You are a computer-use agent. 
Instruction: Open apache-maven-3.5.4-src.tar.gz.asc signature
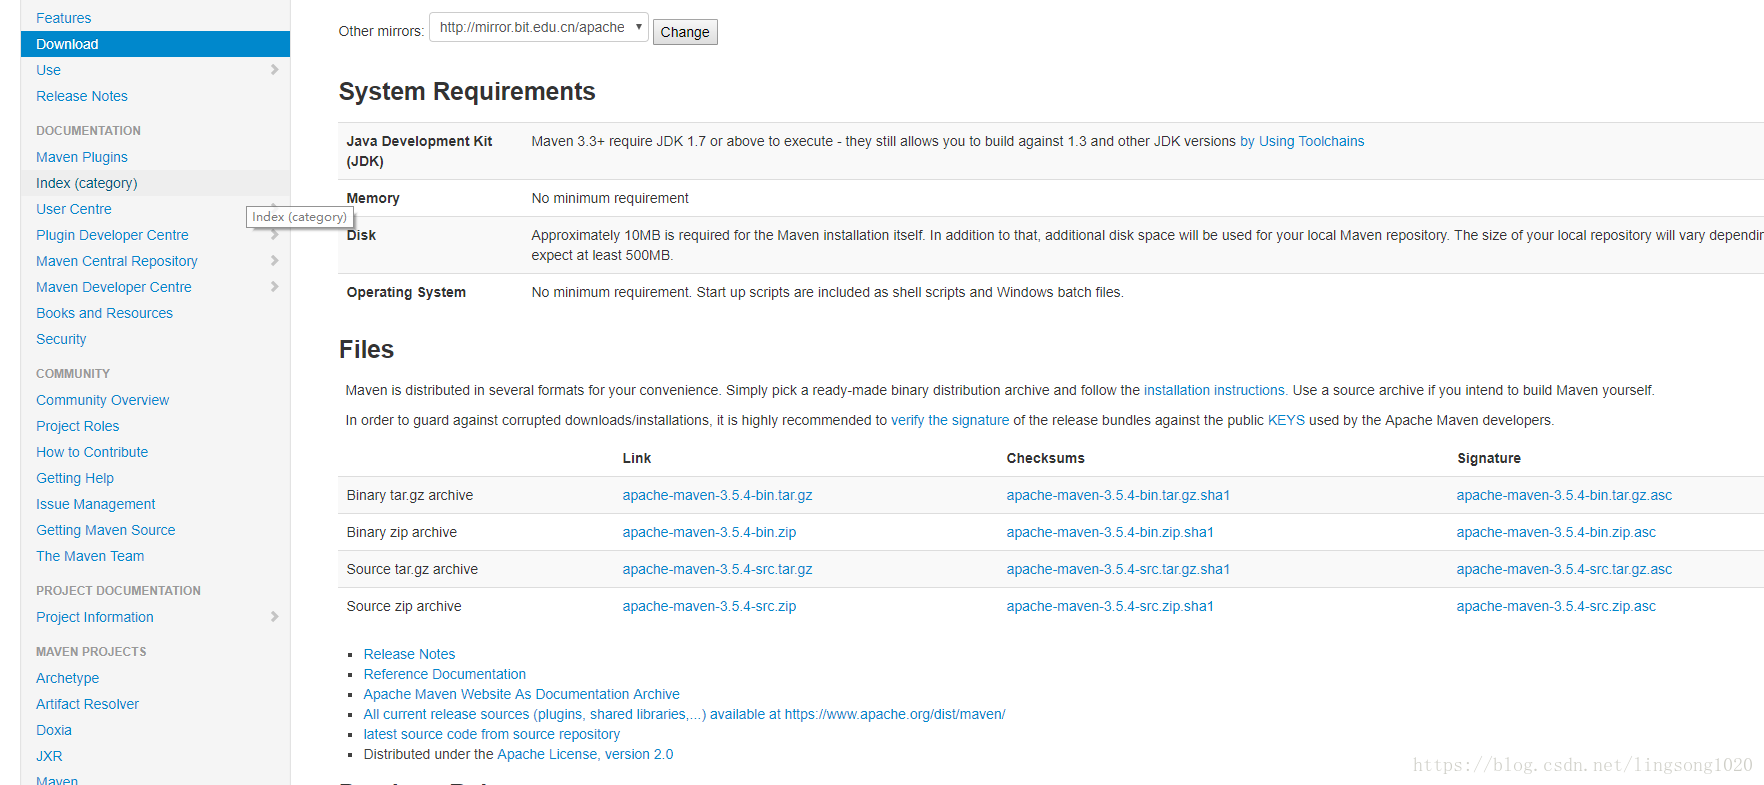point(1564,569)
